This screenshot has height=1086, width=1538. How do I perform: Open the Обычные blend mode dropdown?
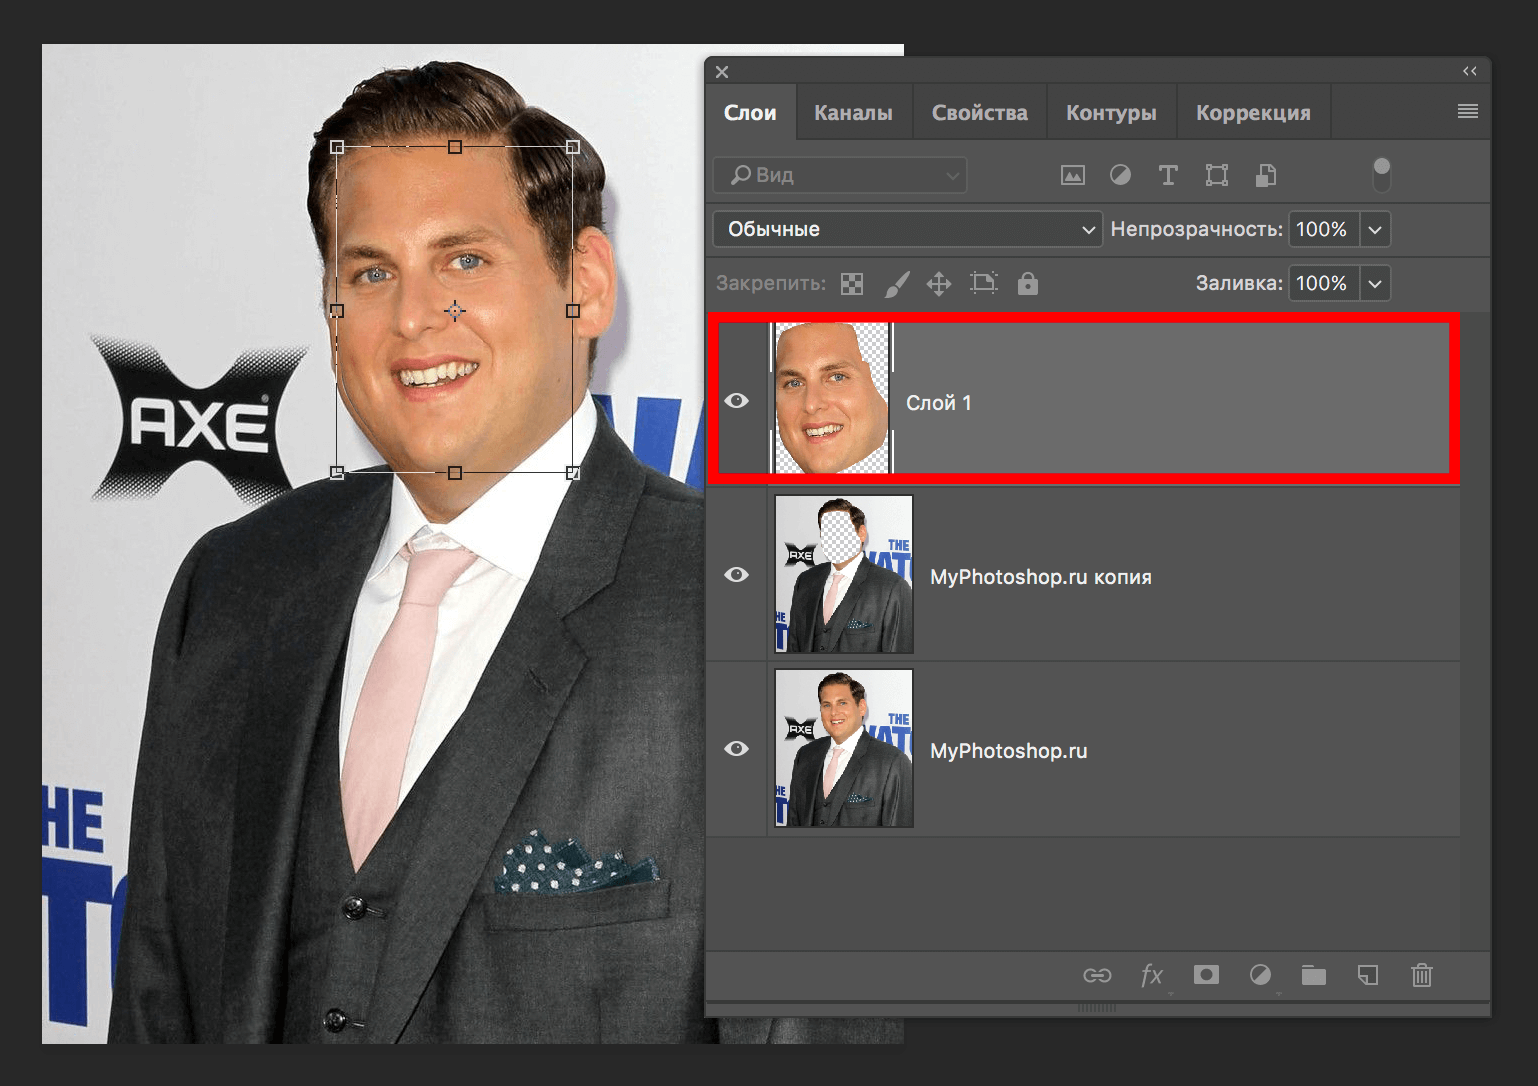907,230
